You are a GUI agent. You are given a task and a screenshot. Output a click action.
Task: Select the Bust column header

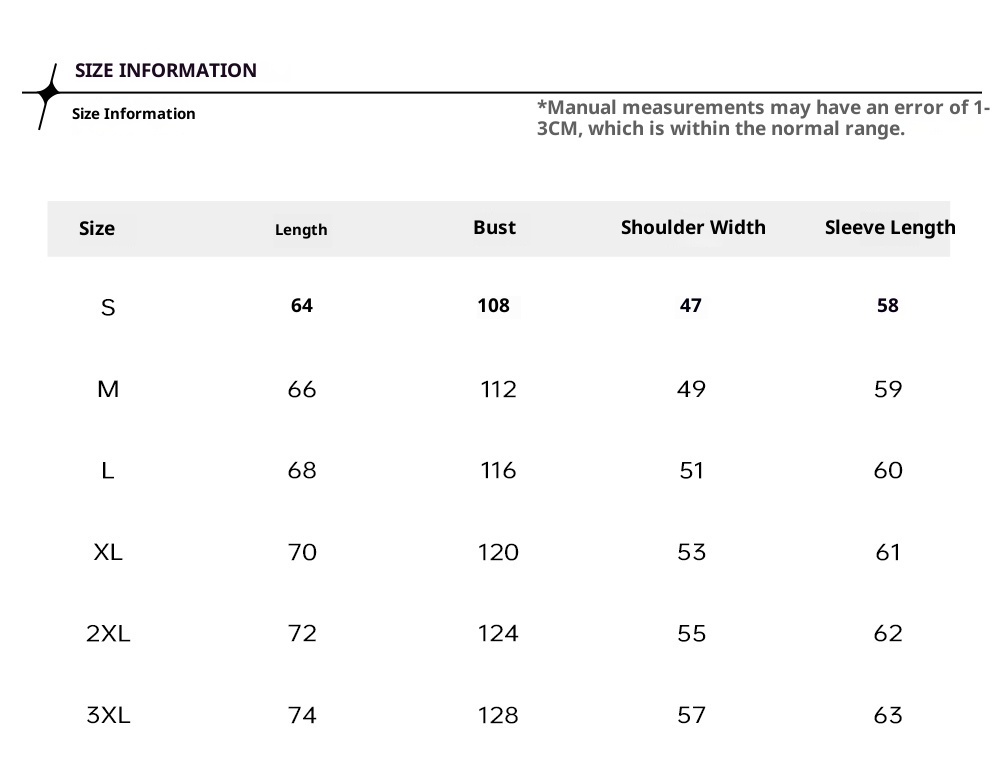pos(494,227)
